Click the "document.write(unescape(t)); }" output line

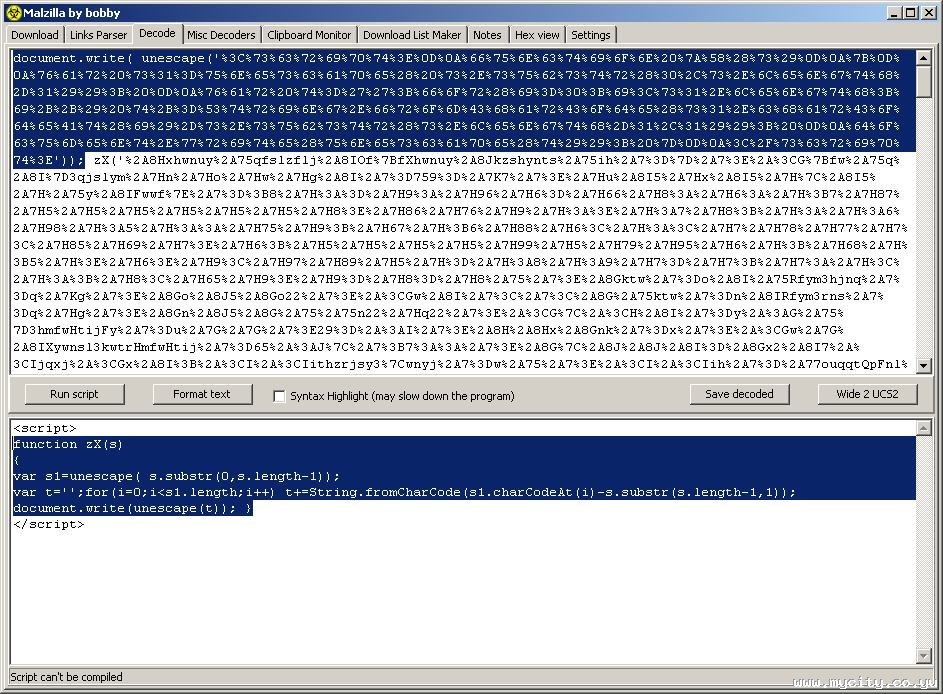click(132, 508)
